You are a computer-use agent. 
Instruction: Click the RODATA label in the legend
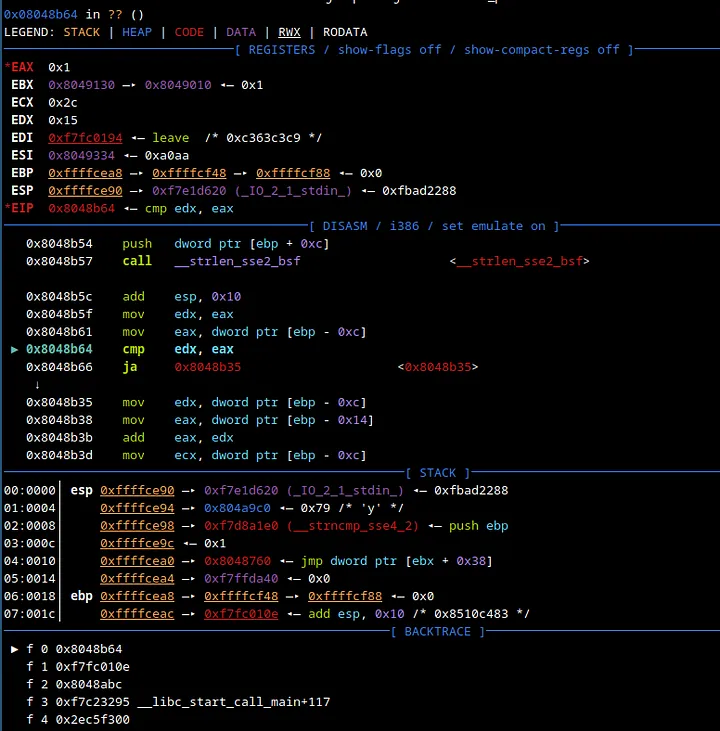click(345, 32)
